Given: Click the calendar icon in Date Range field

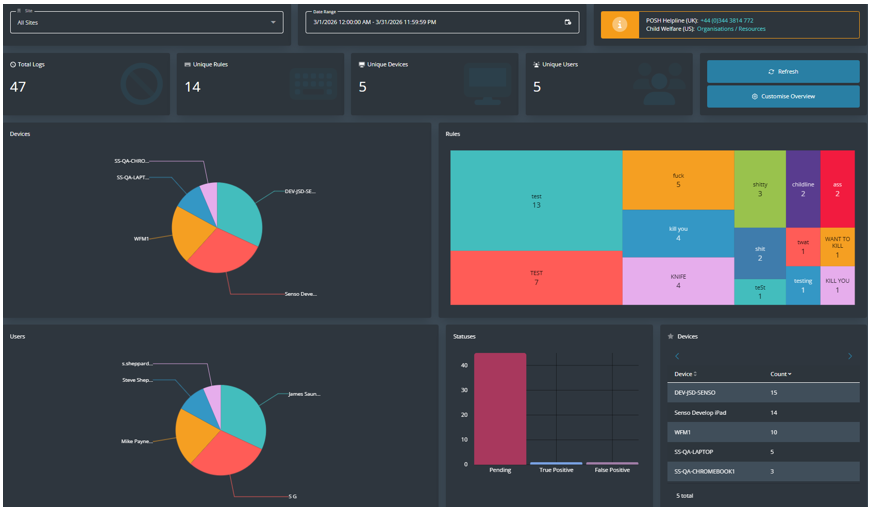Looking at the screenshot, I should coord(568,22).
